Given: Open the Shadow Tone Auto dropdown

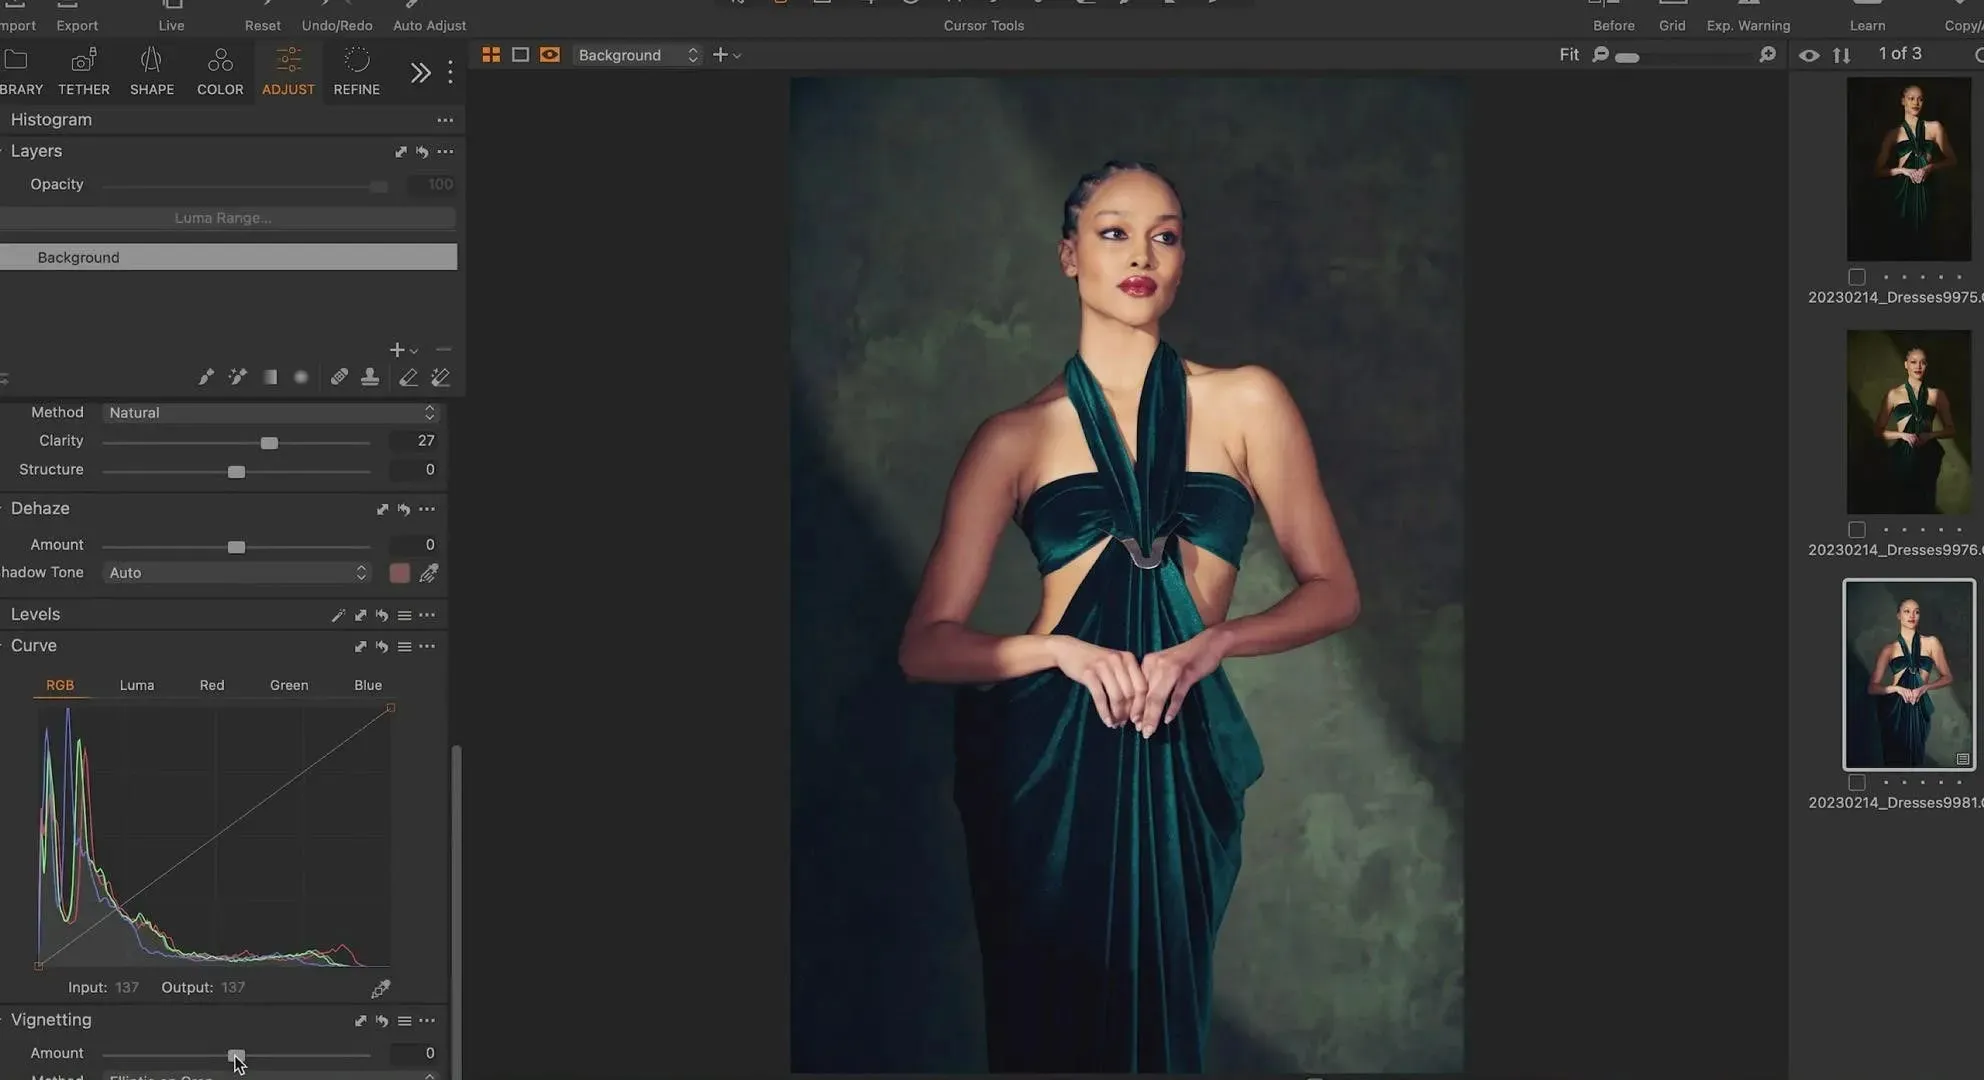Looking at the screenshot, I should pos(237,573).
